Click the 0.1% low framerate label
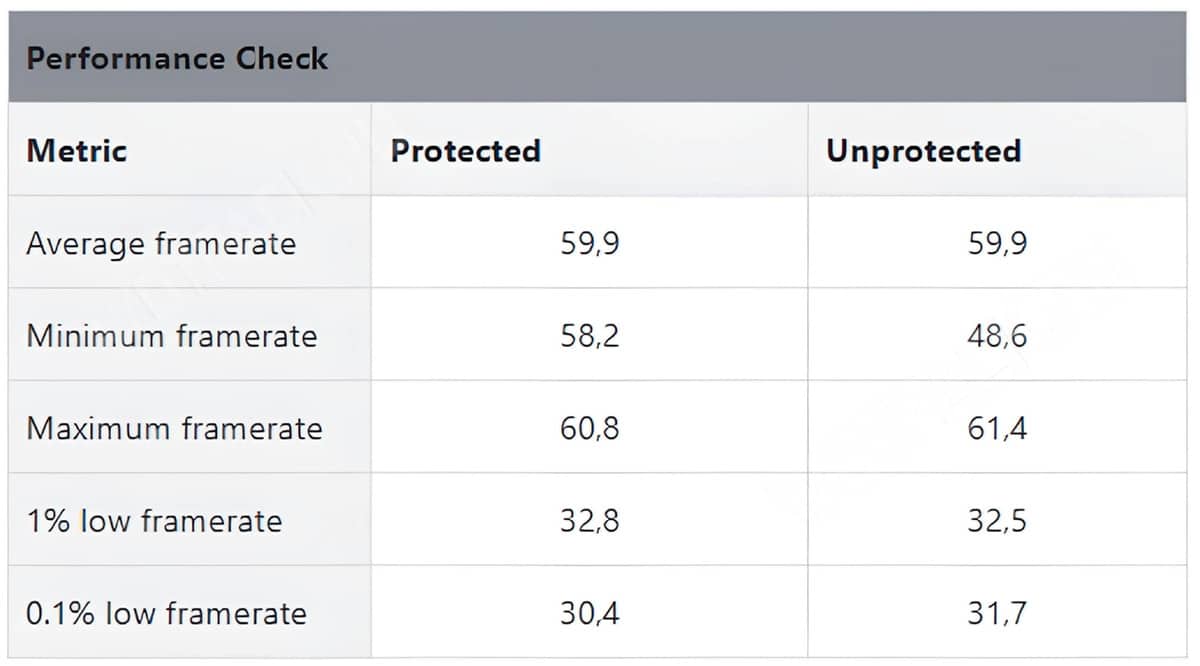The width and height of the screenshot is (1200, 666). coord(166,613)
